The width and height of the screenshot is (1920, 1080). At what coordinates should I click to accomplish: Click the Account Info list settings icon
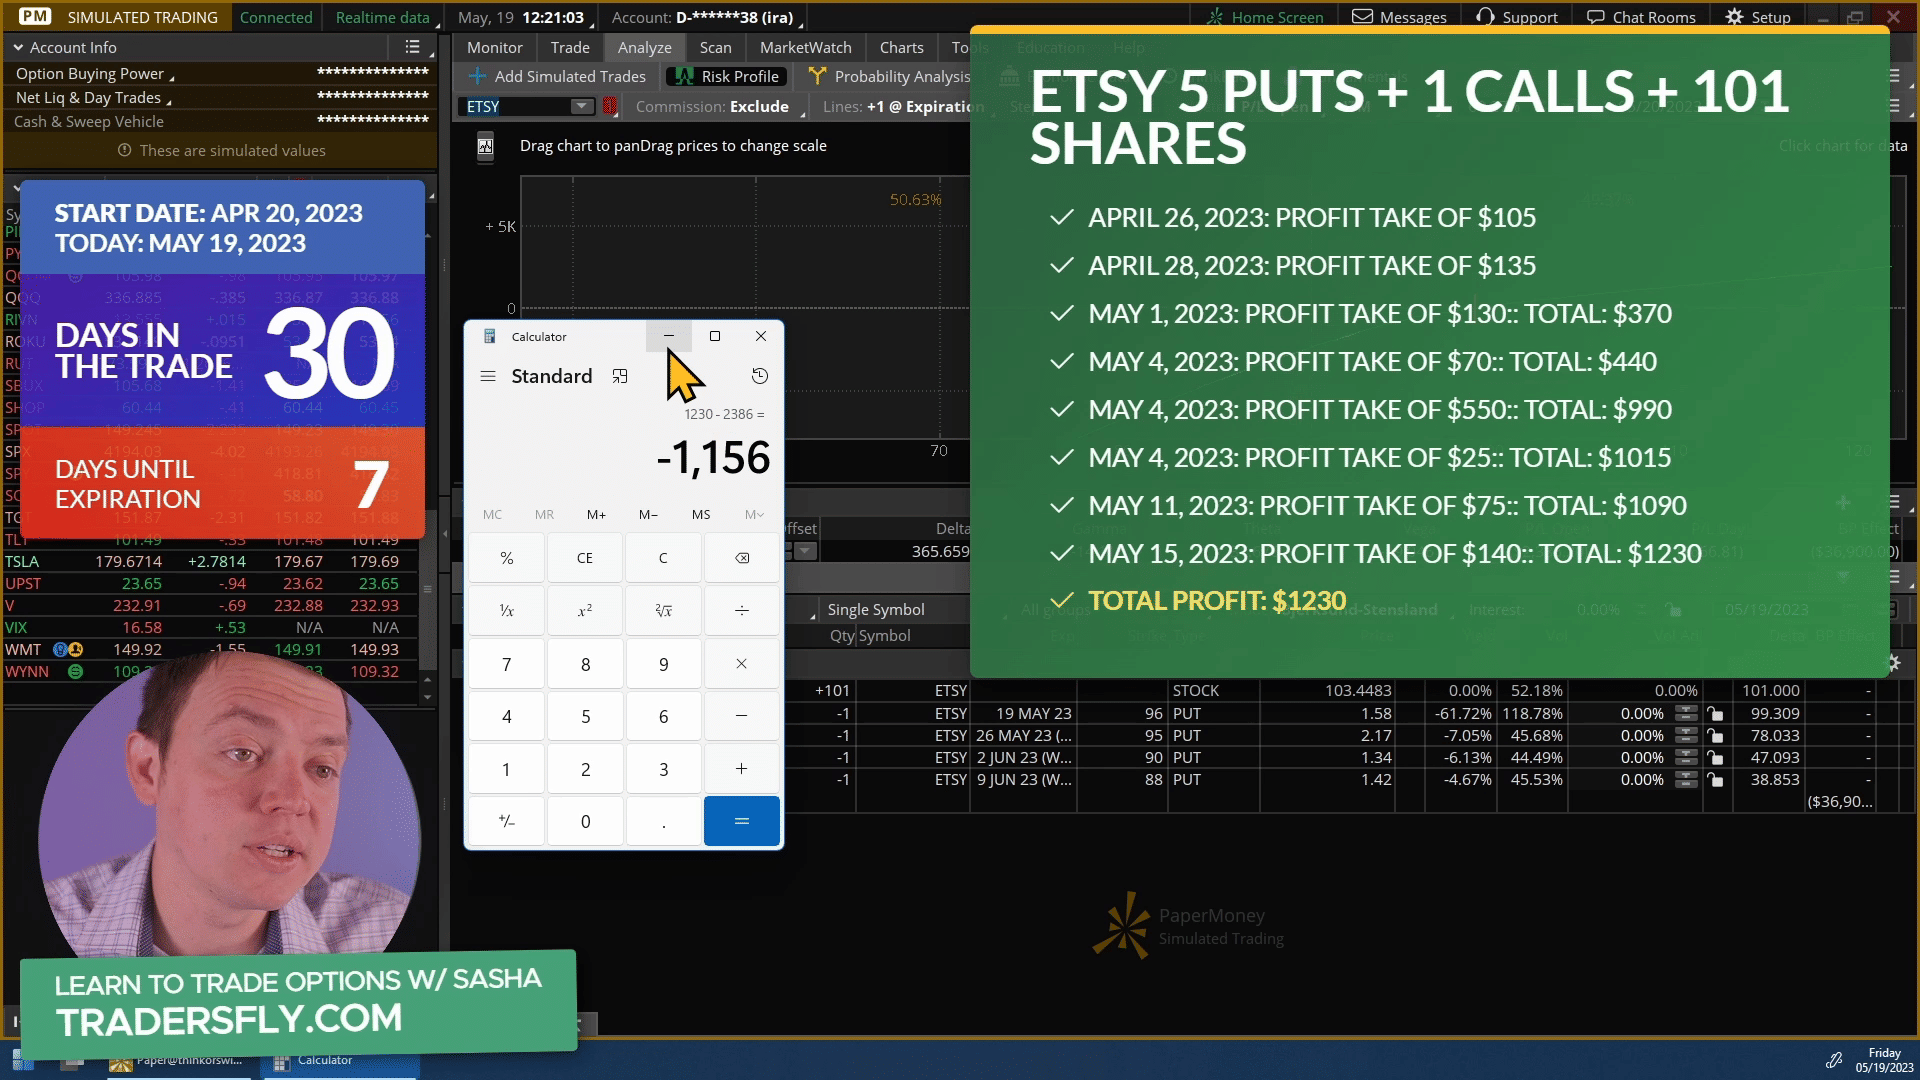[x=412, y=47]
